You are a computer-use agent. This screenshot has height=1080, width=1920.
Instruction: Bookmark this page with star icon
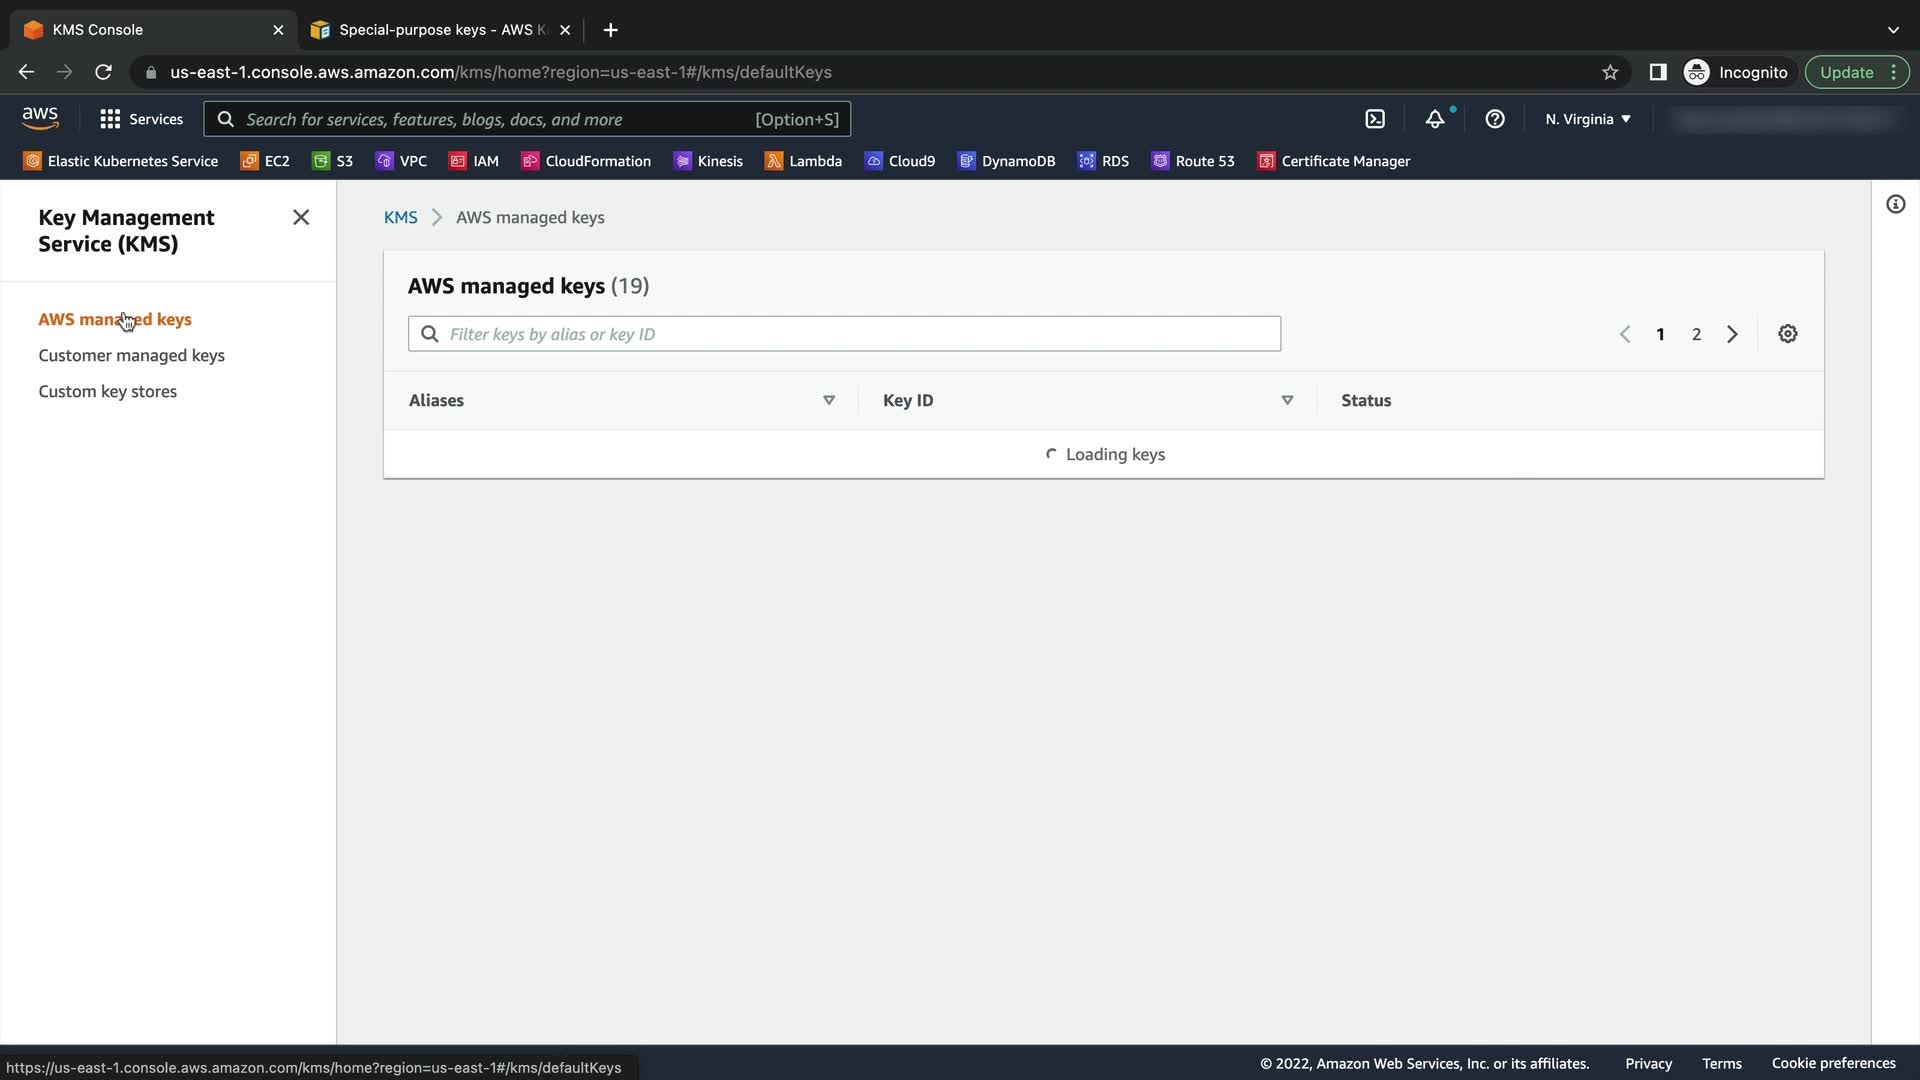point(1610,72)
